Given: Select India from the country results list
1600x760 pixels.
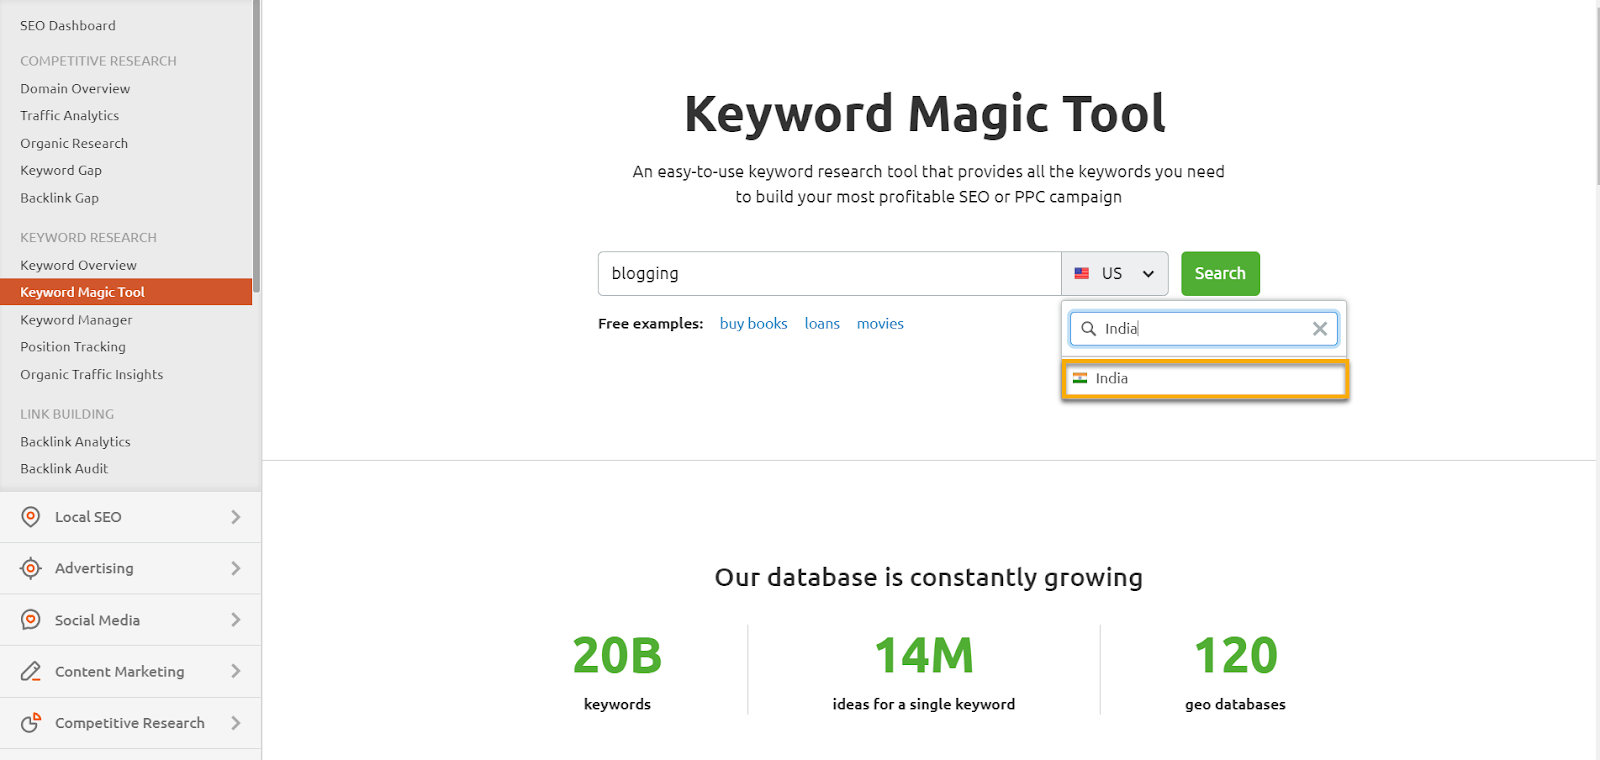Looking at the screenshot, I should pos(1205,379).
